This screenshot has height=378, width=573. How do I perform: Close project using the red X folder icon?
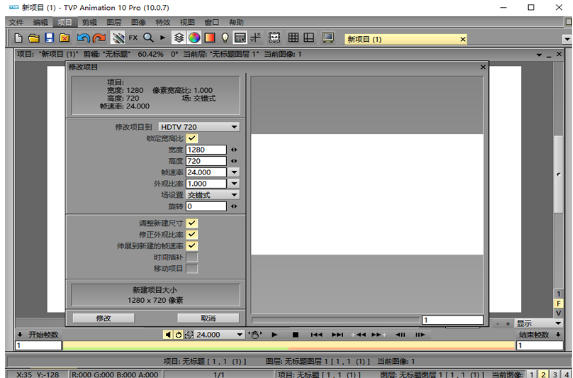65,38
